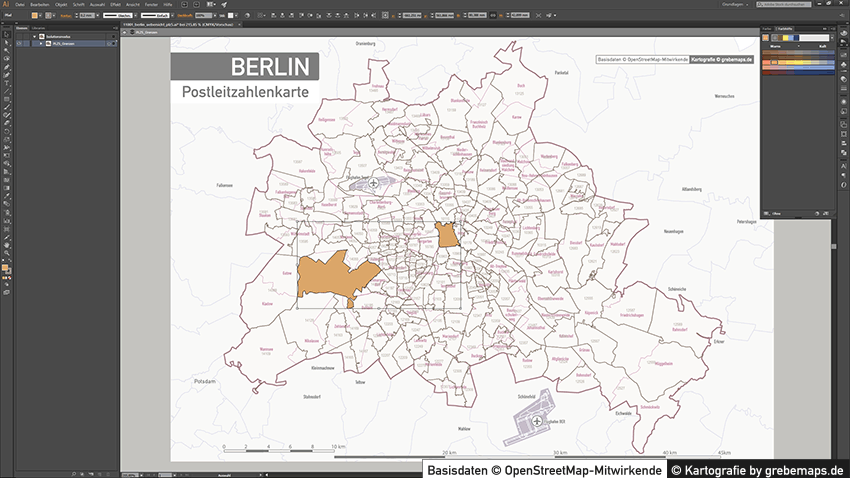The width and height of the screenshot is (850, 478).
Task: Choose the Hand tool
Action: [6, 244]
